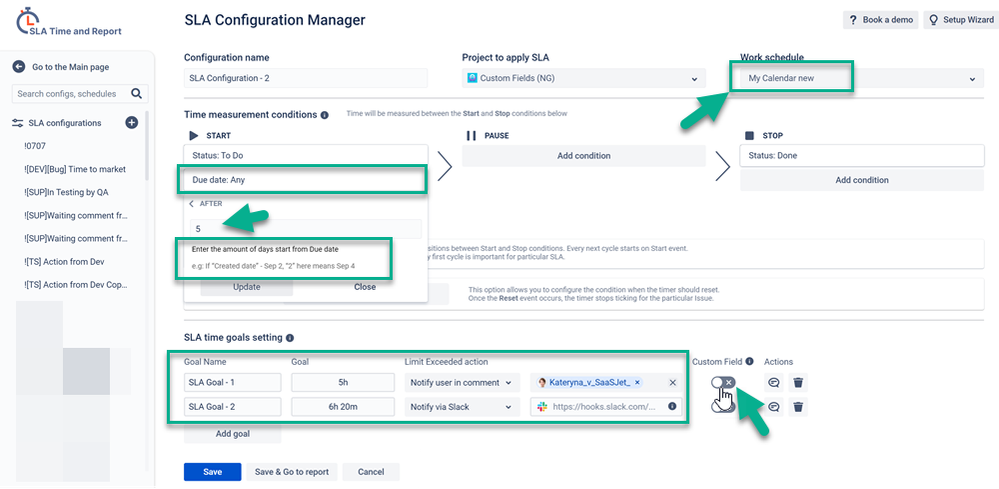Select ![TS] Action from Dev Cop... configuration

pos(76,285)
